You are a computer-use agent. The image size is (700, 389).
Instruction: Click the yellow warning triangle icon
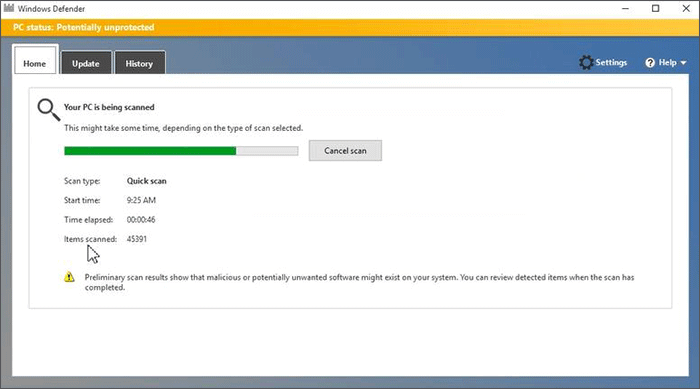69,277
